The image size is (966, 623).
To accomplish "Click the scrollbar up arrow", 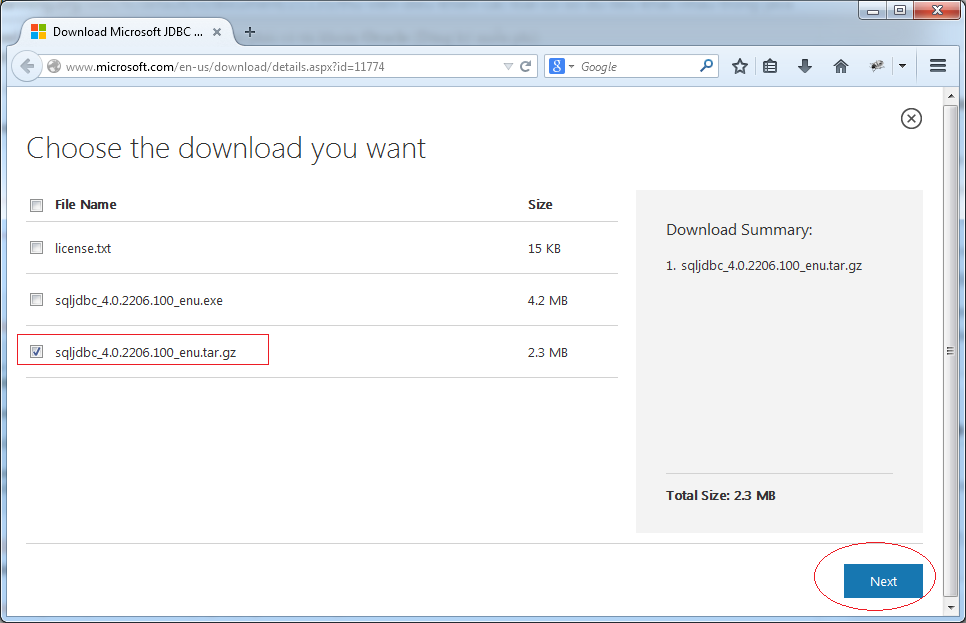I will [951, 96].
